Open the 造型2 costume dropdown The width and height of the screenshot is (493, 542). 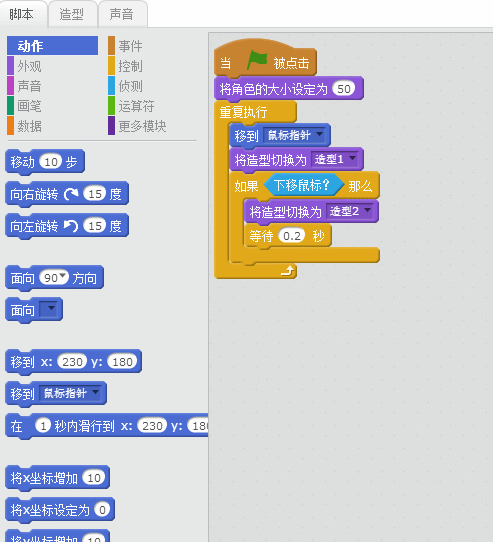[350, 211]
